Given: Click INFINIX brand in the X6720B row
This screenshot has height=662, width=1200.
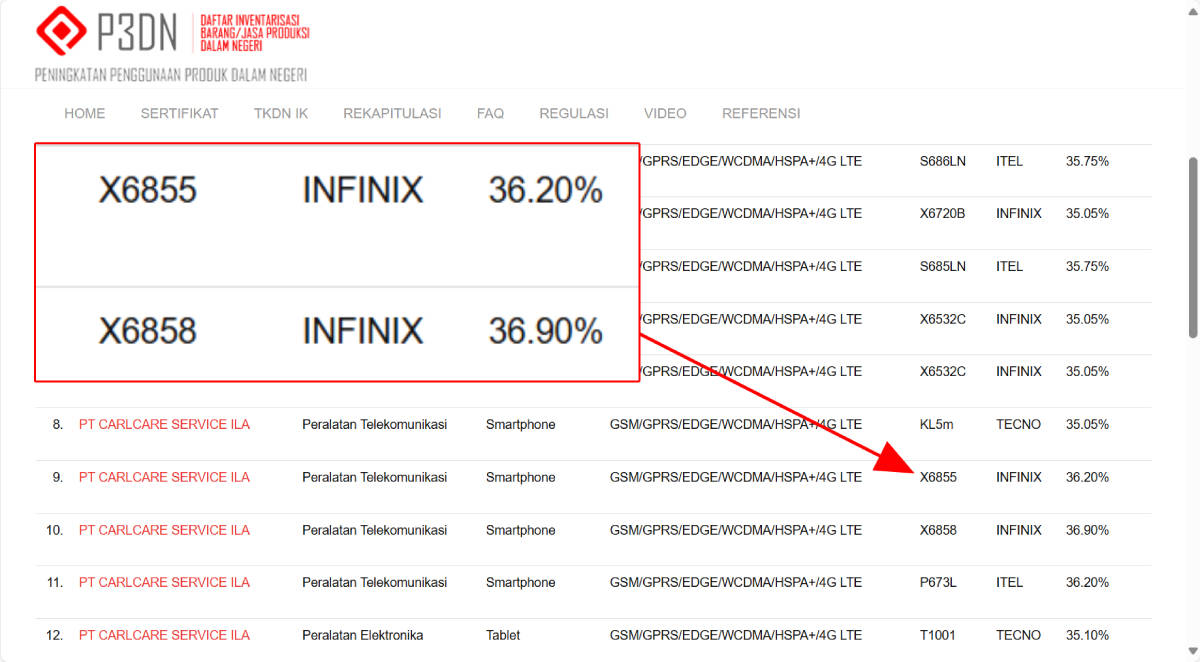Looking at the screenshot, I should 1018,213.
